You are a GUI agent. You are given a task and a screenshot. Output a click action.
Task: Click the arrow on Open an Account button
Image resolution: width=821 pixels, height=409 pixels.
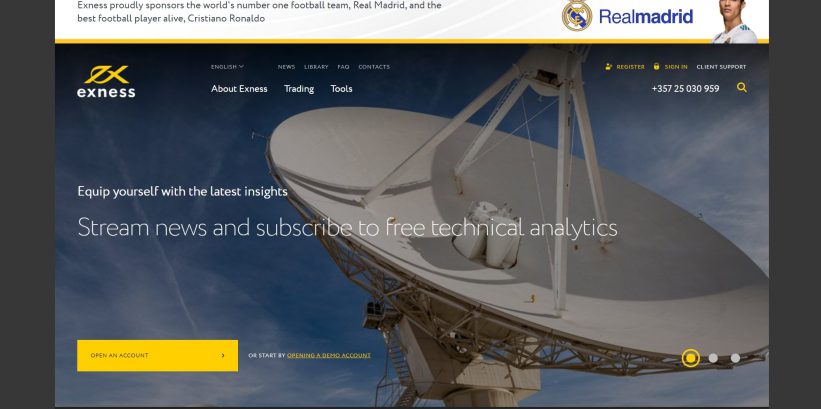point(223,356)
